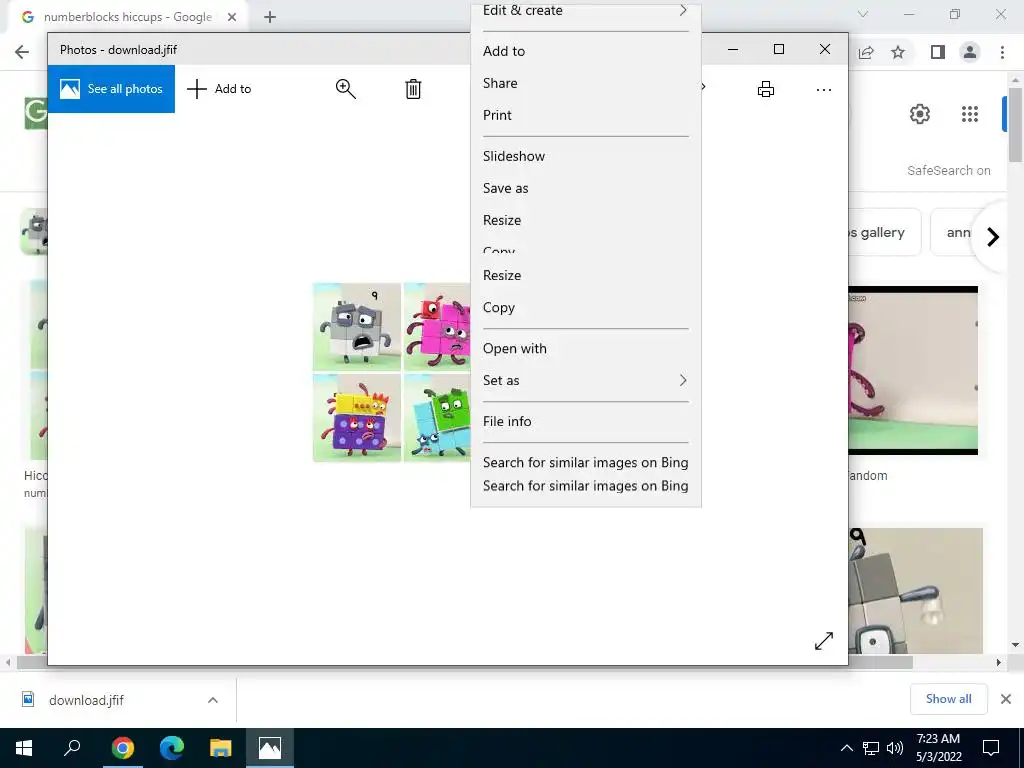Open the Photos three-dots more menu
The image size is (1024, 768).
(x=824, y=89)
